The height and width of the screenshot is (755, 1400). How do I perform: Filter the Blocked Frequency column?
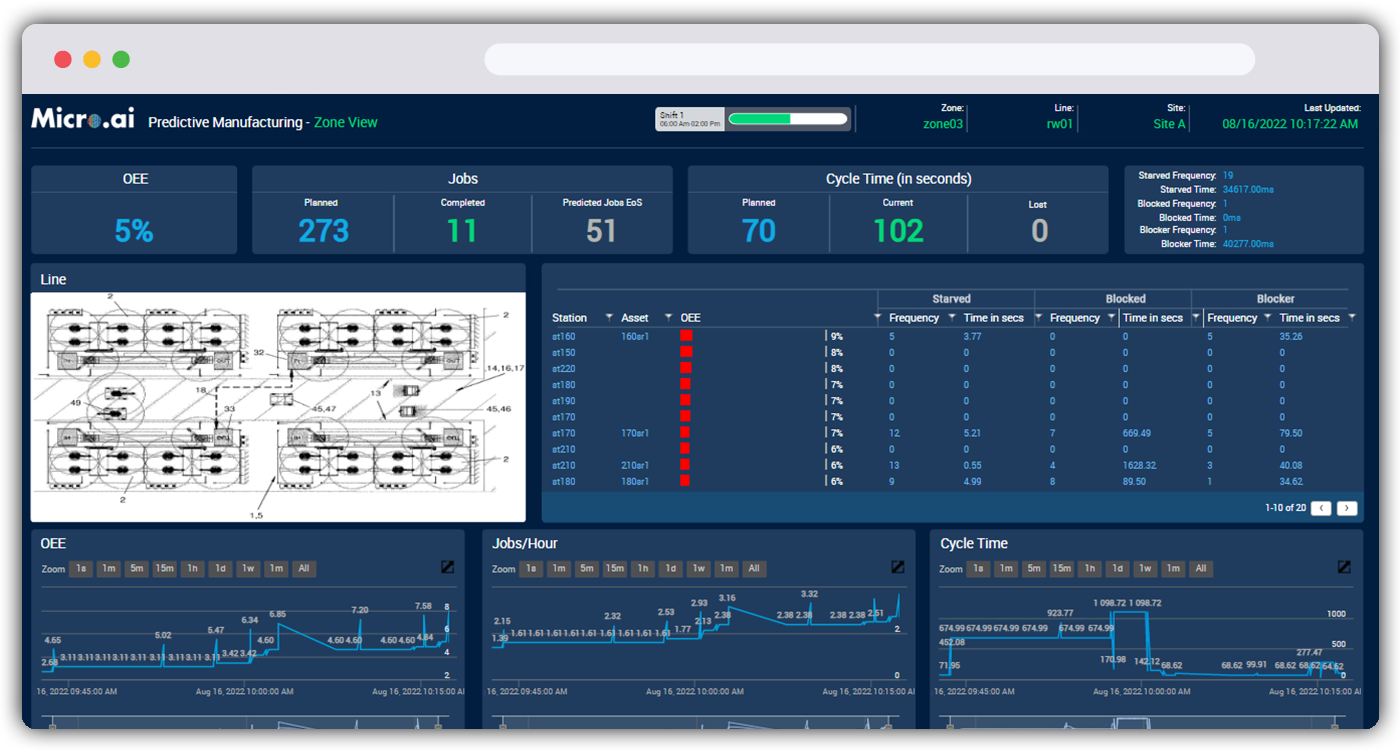[1111, 318]
